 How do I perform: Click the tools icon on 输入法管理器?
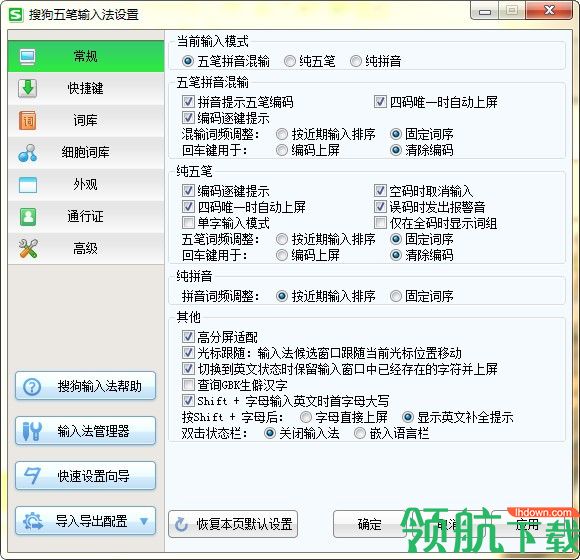32,432
